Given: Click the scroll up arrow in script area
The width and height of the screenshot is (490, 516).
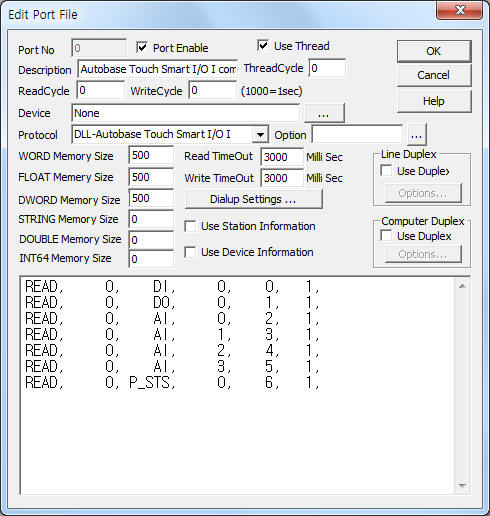Looking at the screenshot, I should pos(462,286).
